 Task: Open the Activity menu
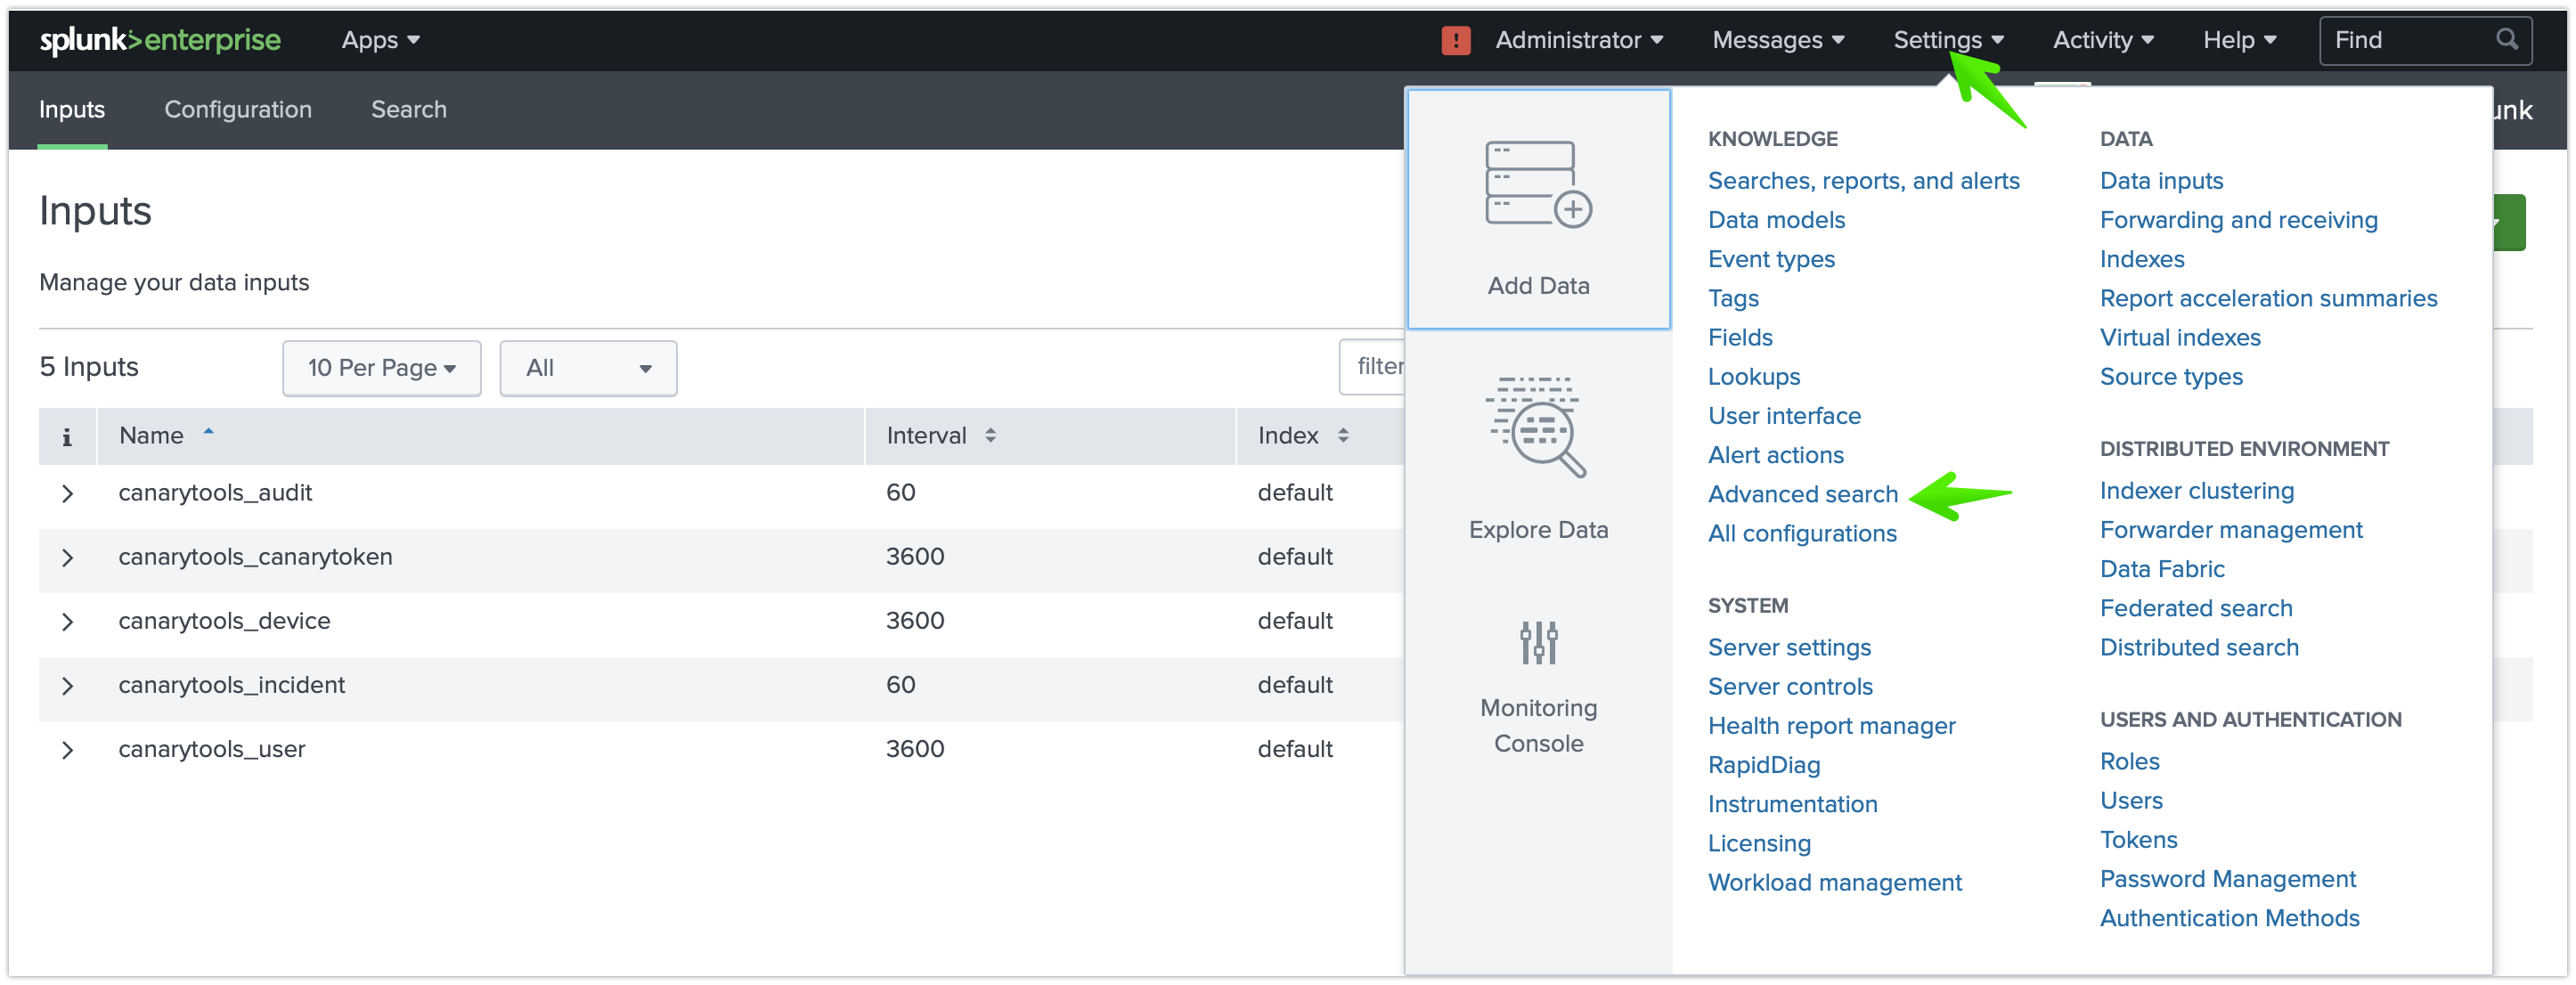[2102, 40]
